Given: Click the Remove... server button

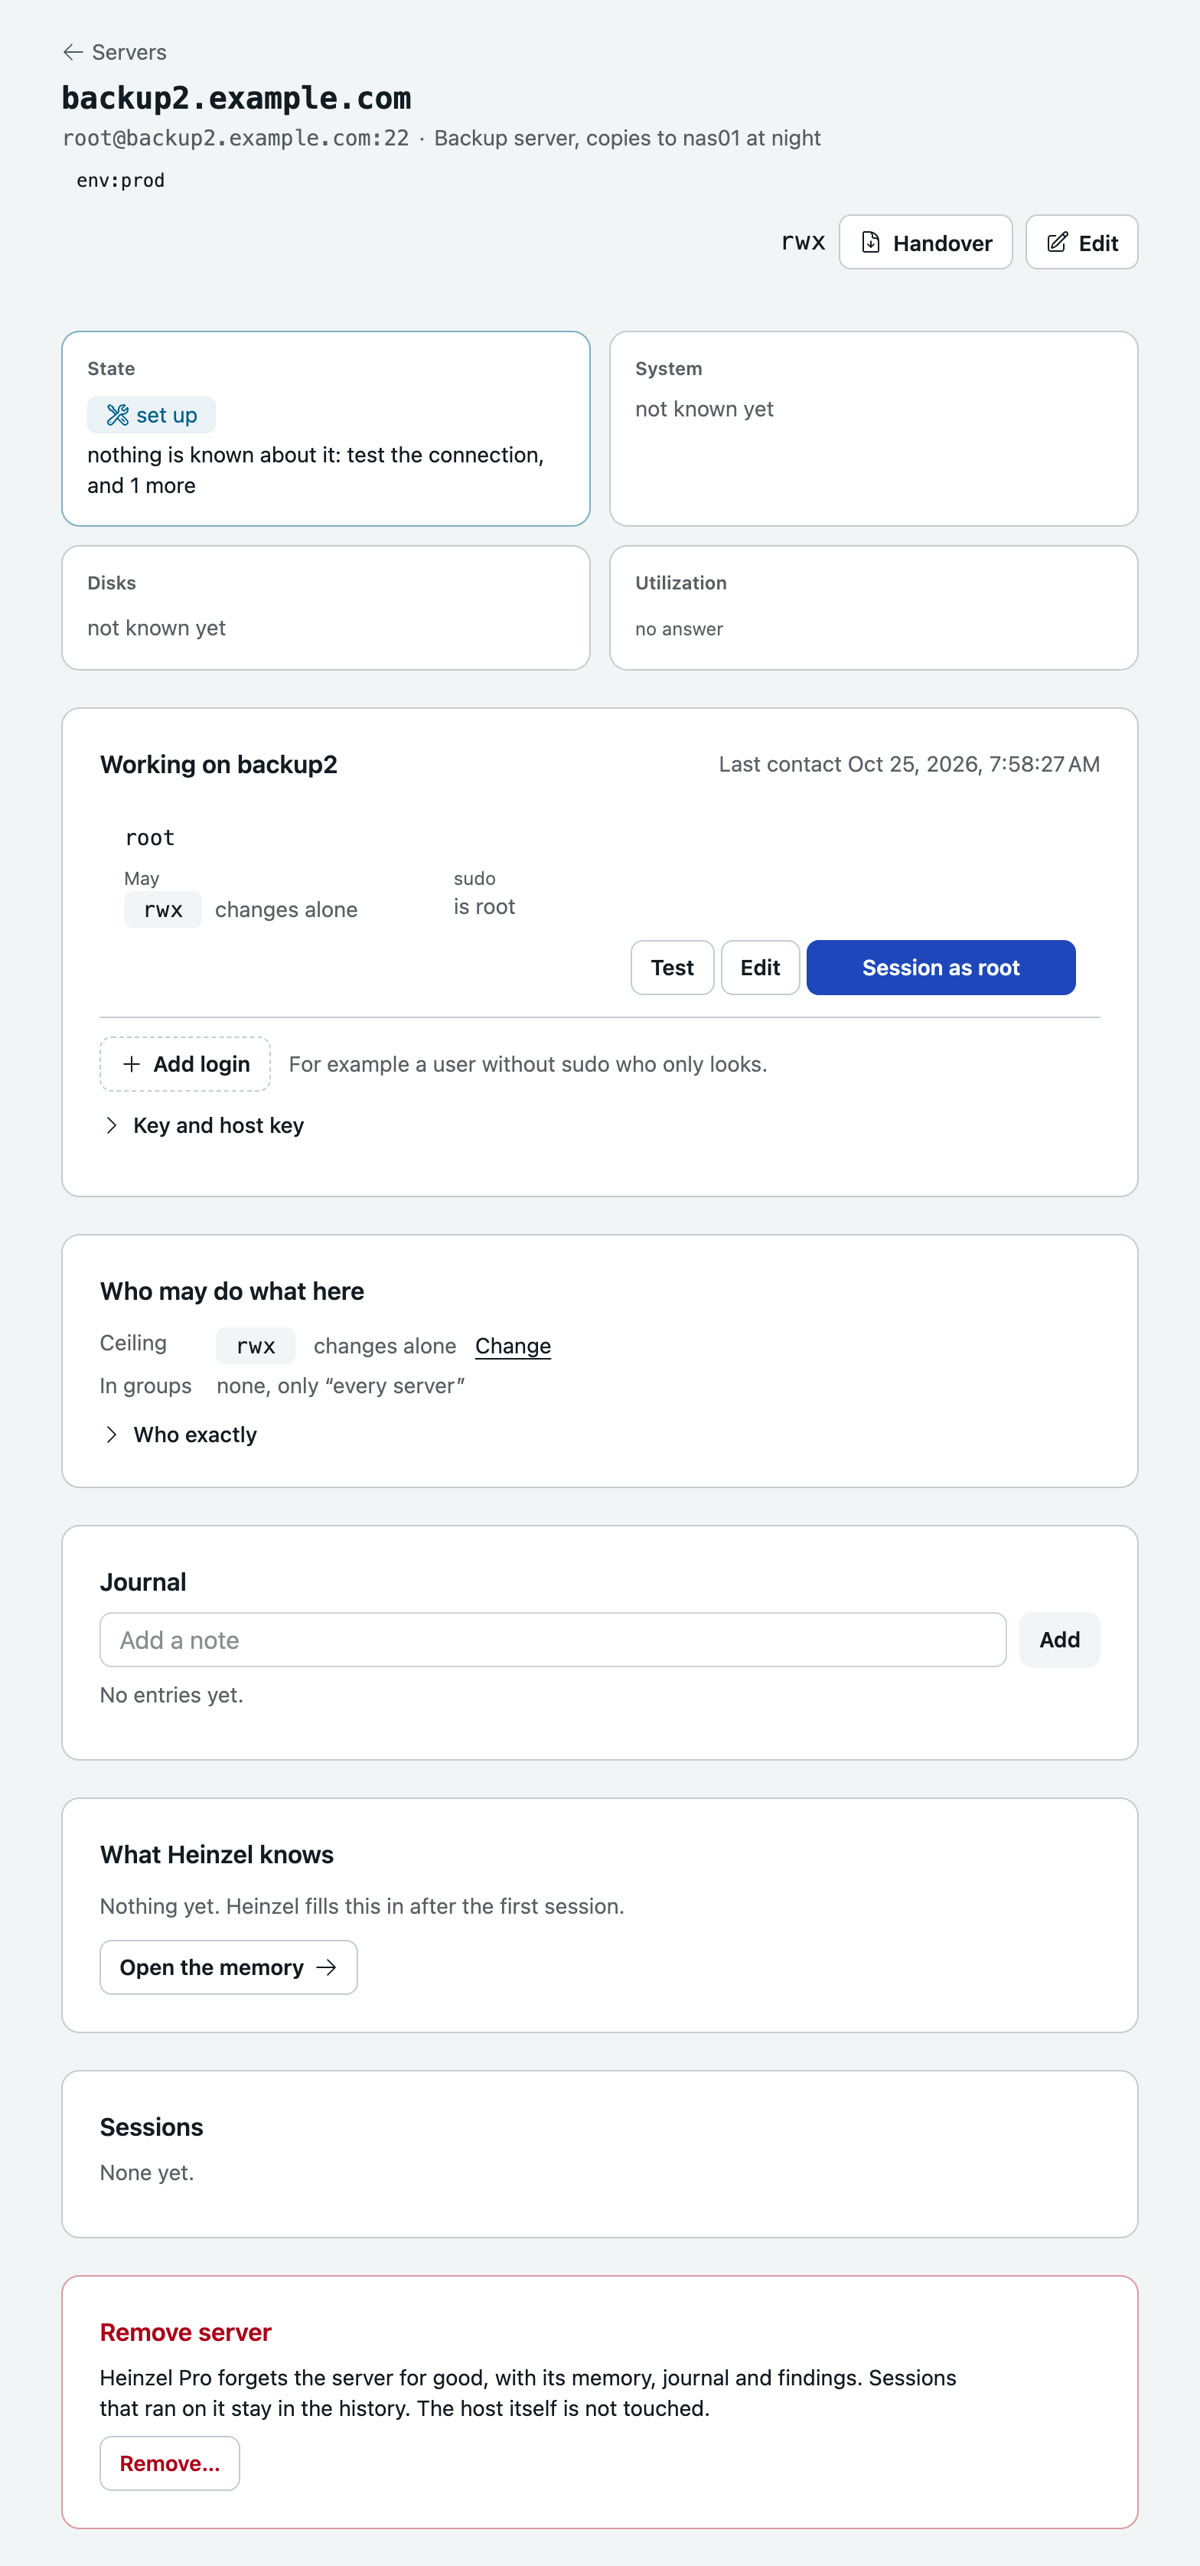Looking at the screenshot, I should [170, 2463].
